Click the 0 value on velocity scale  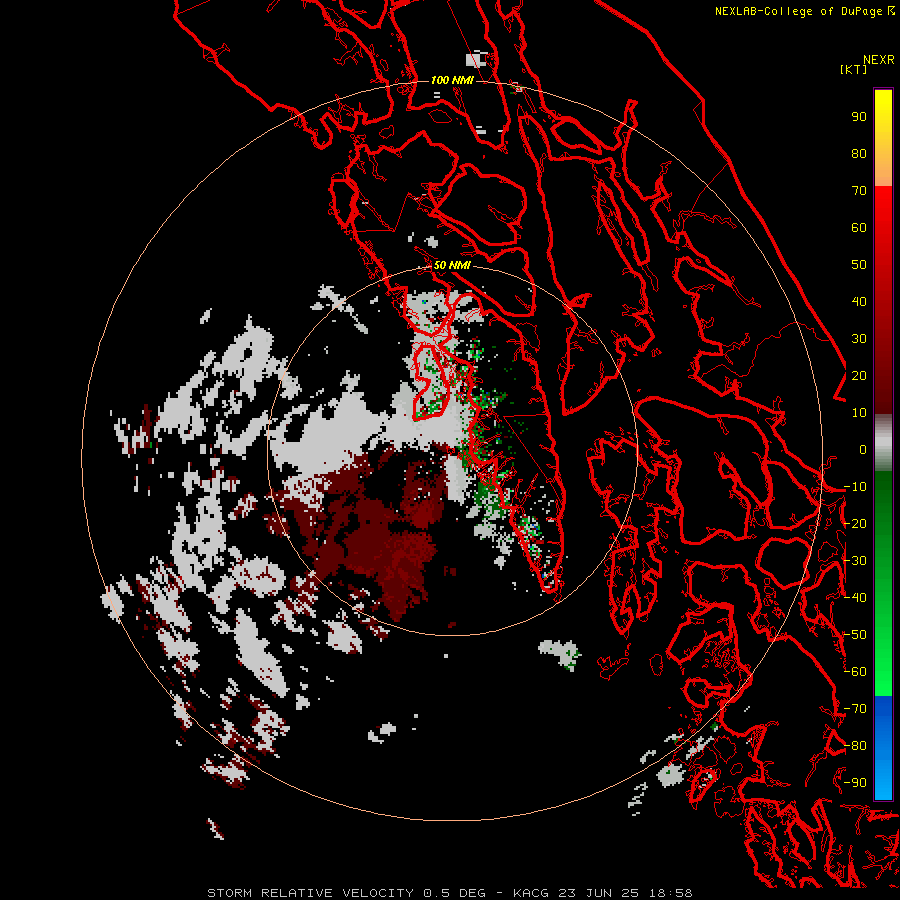863,449
